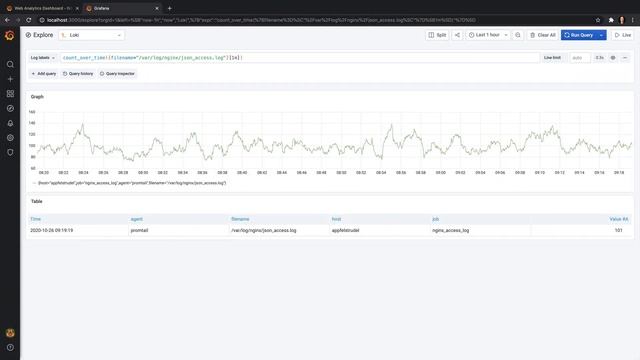Open the Help question mark icon
Viewport: 640px width, 360px height.
[x=10, y=347]
